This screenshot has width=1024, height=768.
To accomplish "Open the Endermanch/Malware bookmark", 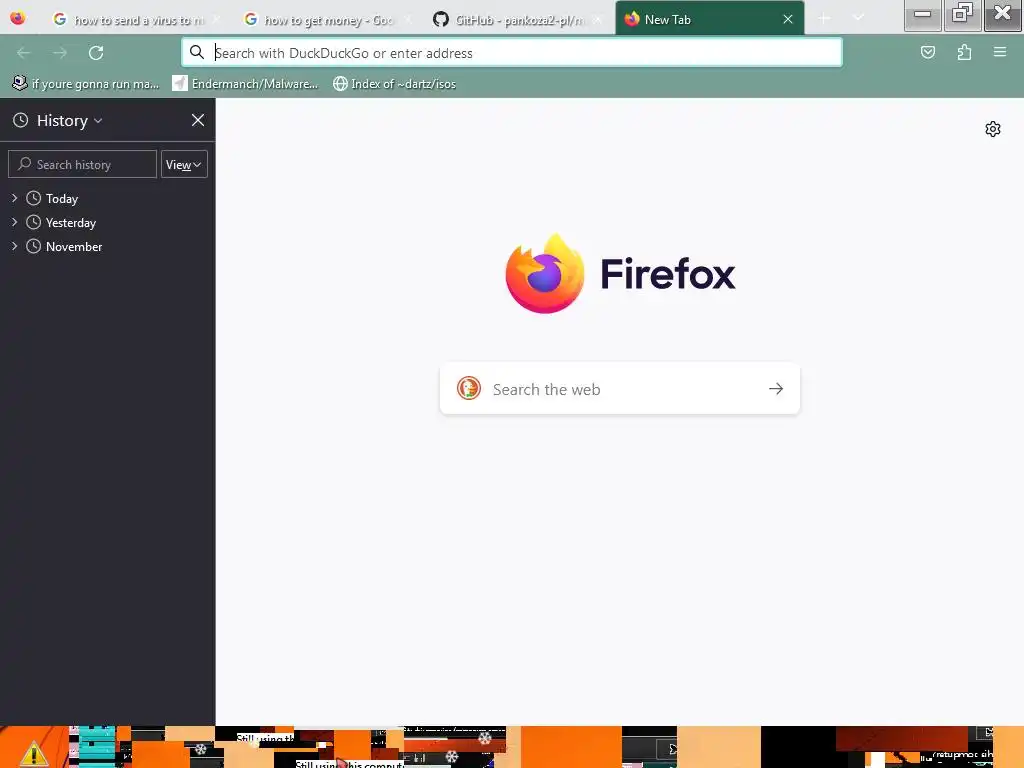I will point(246,84).
